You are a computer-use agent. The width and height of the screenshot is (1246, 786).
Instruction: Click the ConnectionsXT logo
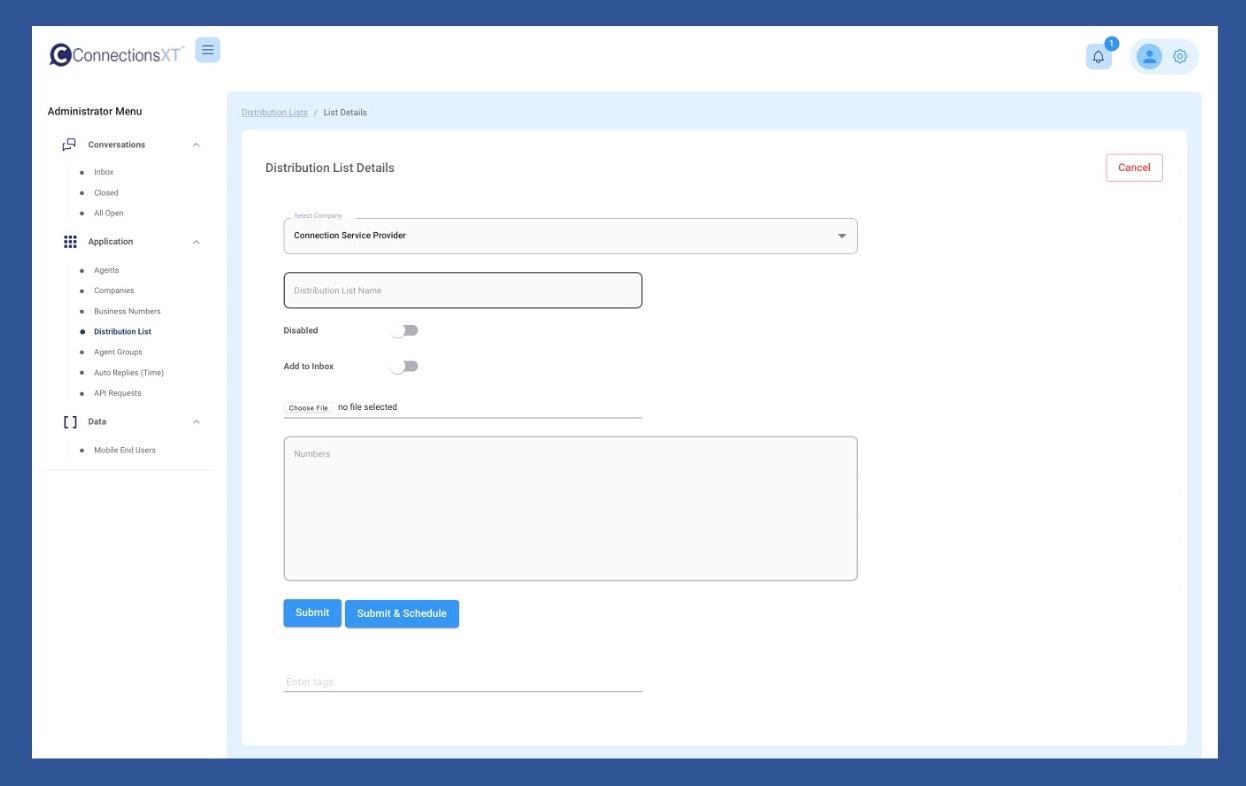[116, 55]
